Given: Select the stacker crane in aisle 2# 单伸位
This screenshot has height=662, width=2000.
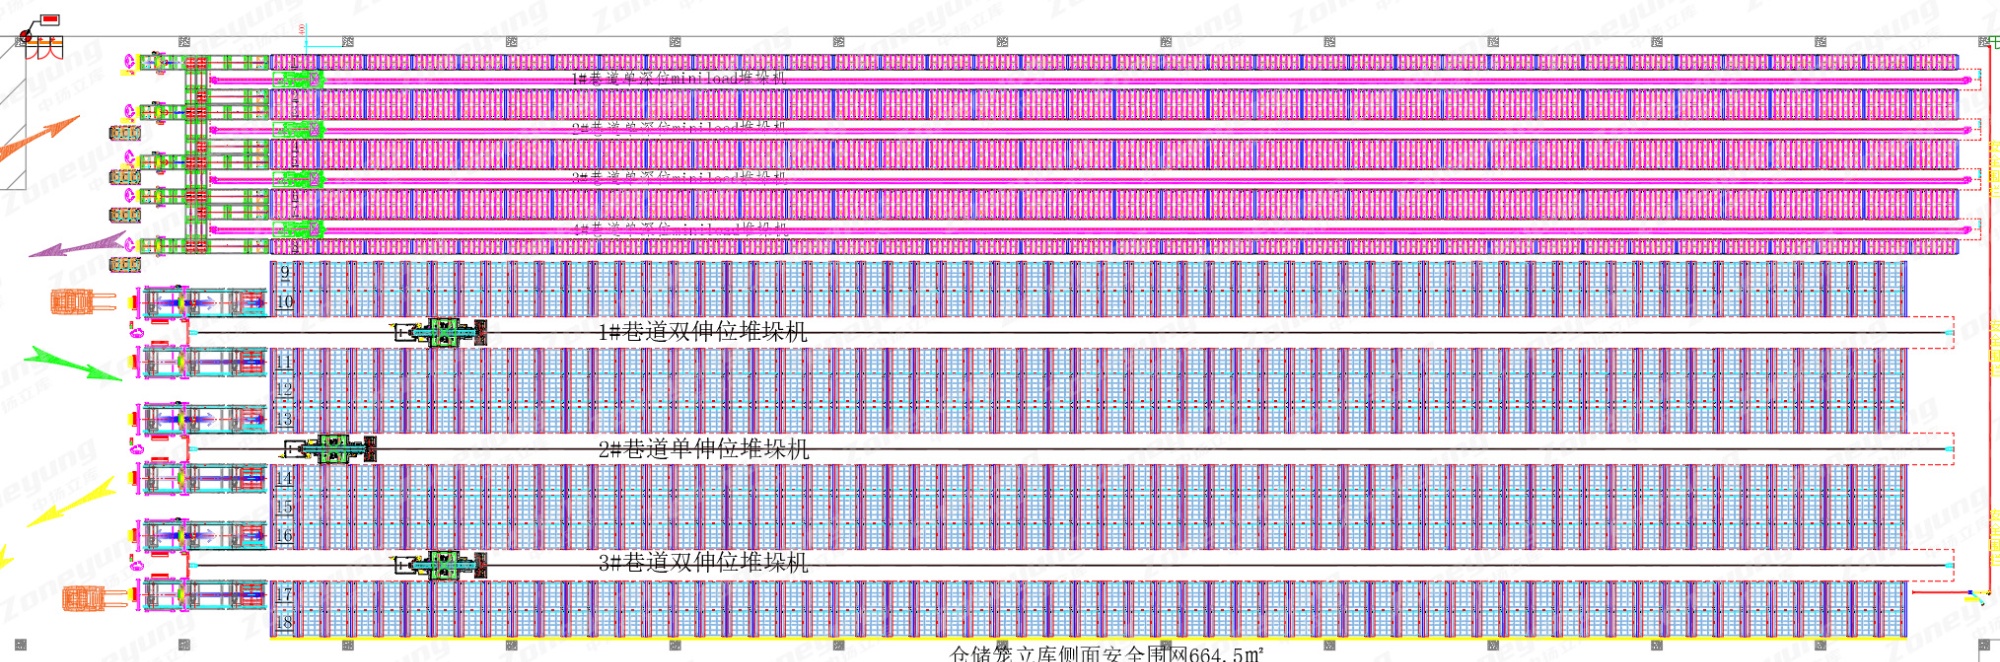Looking at the screenshot, I should coord(330,449).
